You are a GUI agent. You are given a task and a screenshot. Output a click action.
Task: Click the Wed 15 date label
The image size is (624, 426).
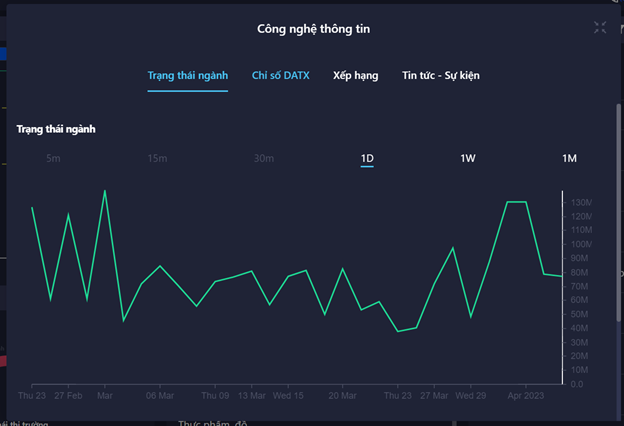288,396
